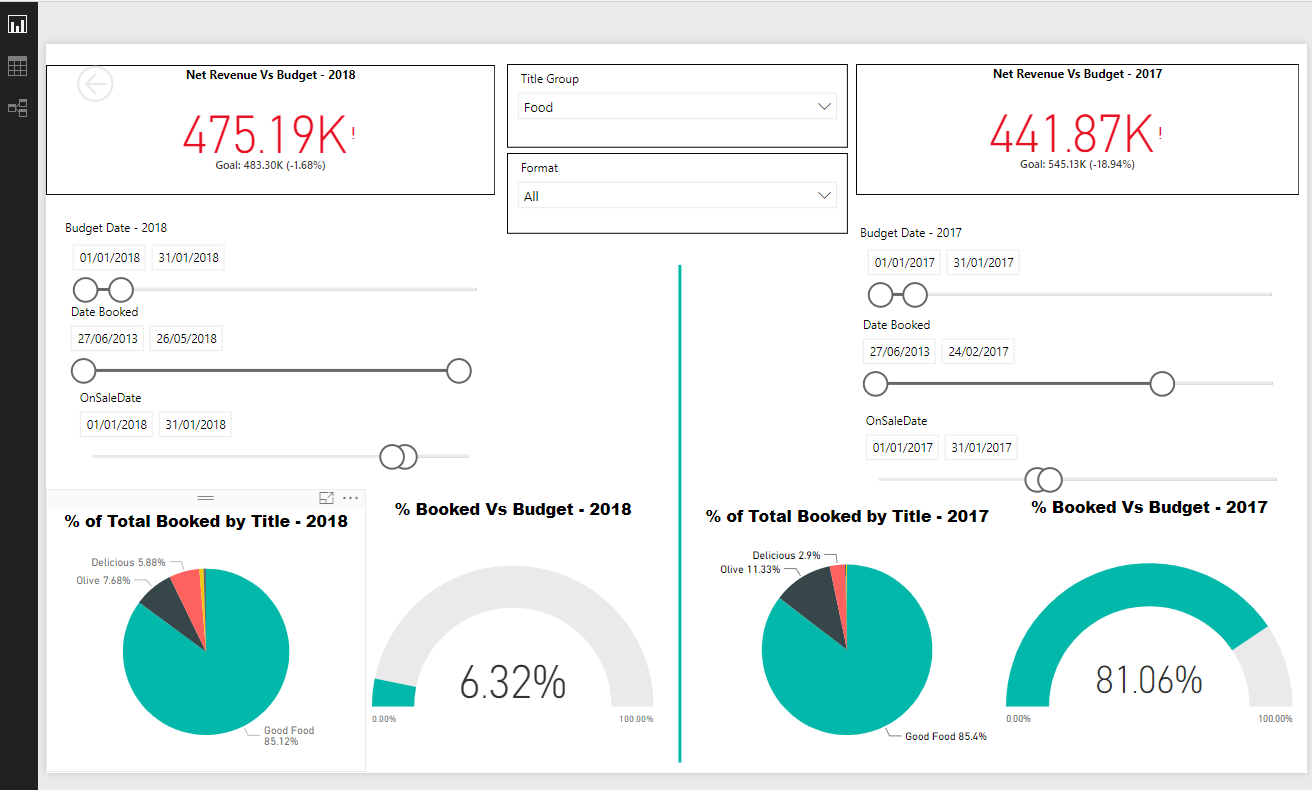Edit OnSaleDate end 31/01/2017

click(981, 447)
